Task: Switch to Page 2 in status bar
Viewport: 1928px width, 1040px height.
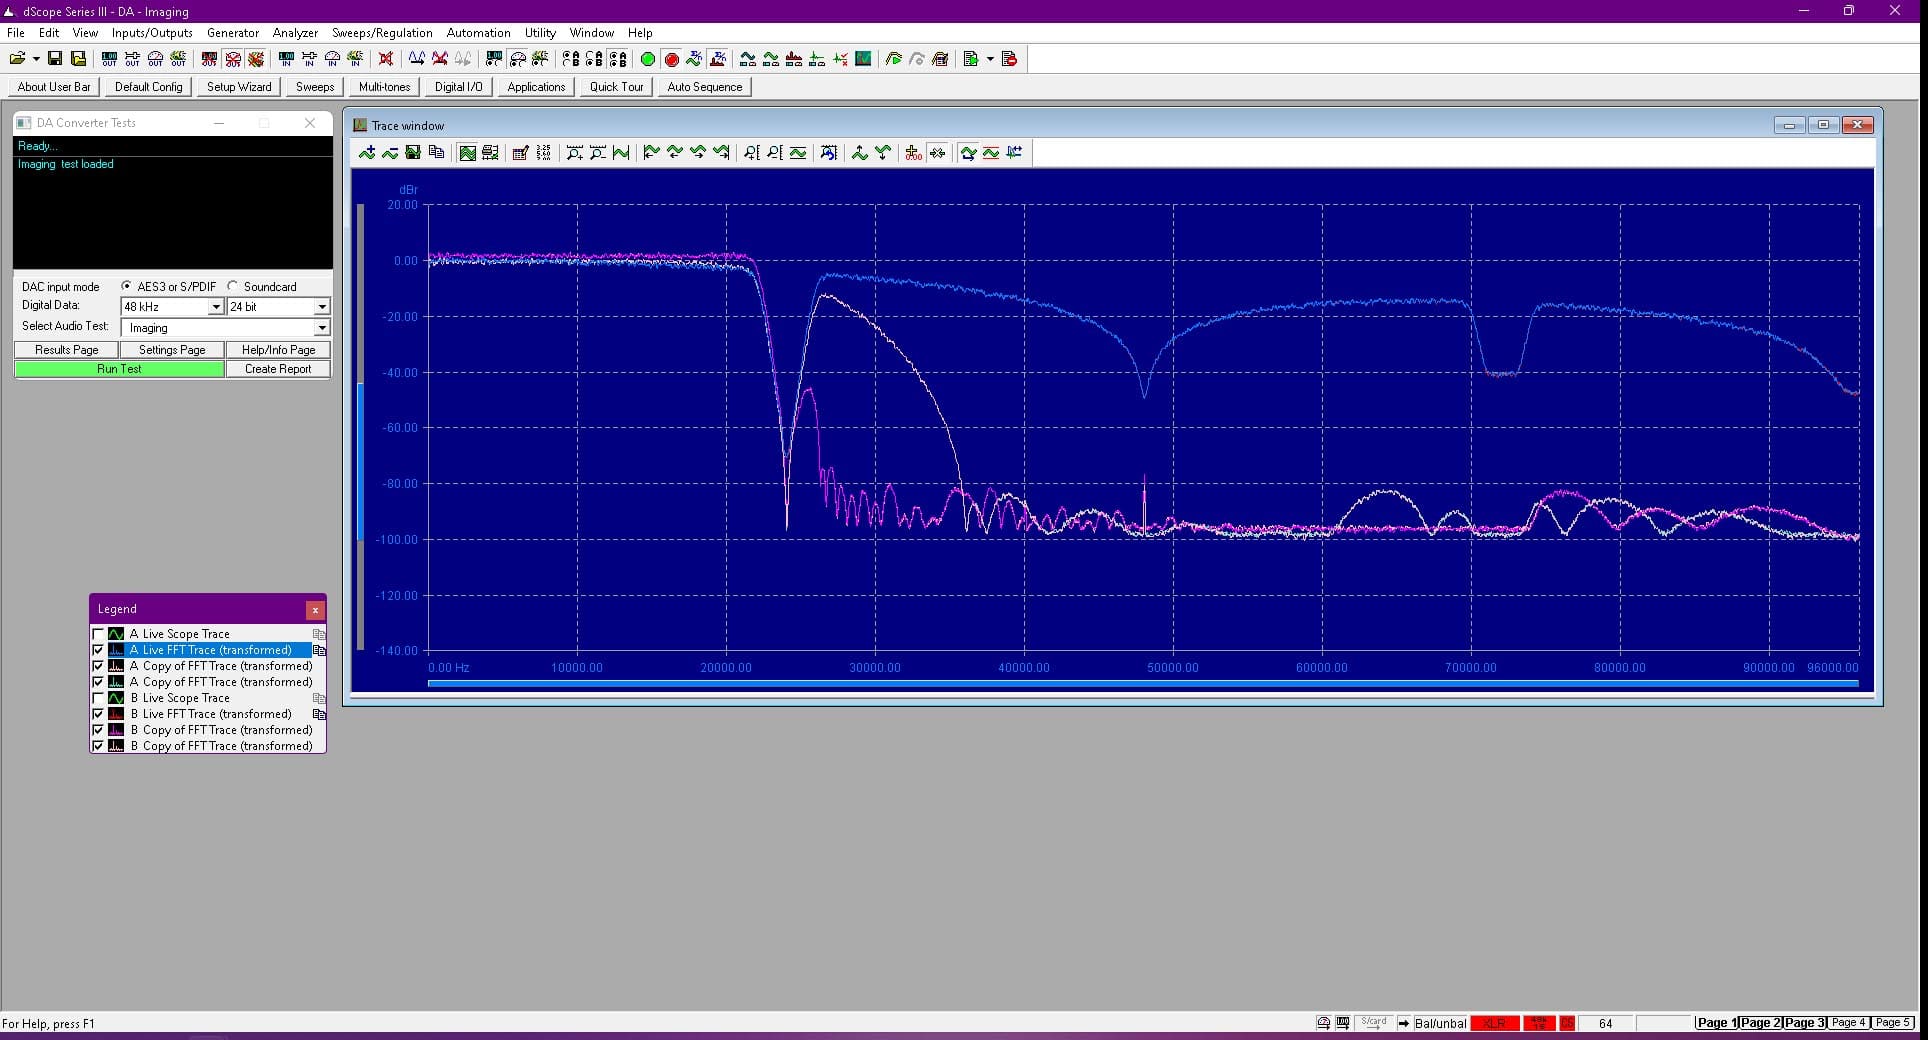Action: [1761, 1023]
